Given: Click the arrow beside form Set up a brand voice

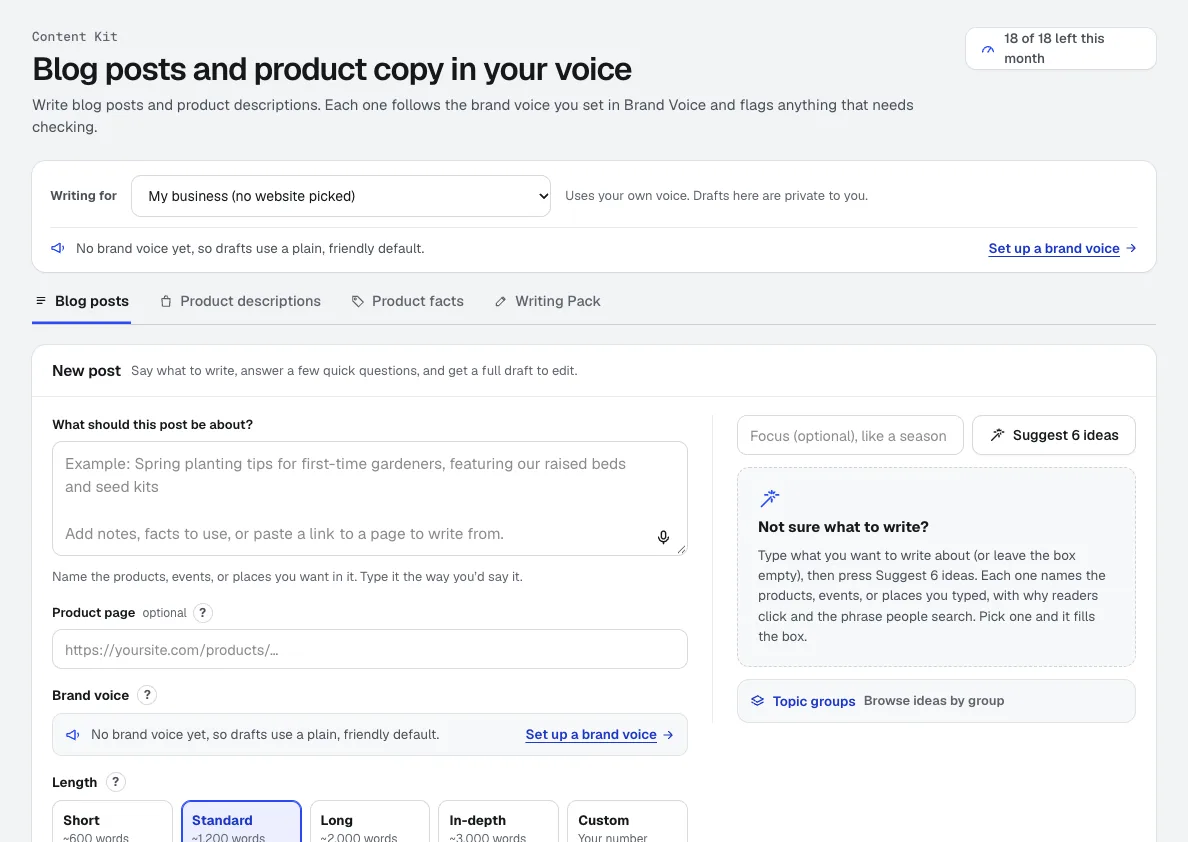Looking at the screenshot, I should pos(668,734).
